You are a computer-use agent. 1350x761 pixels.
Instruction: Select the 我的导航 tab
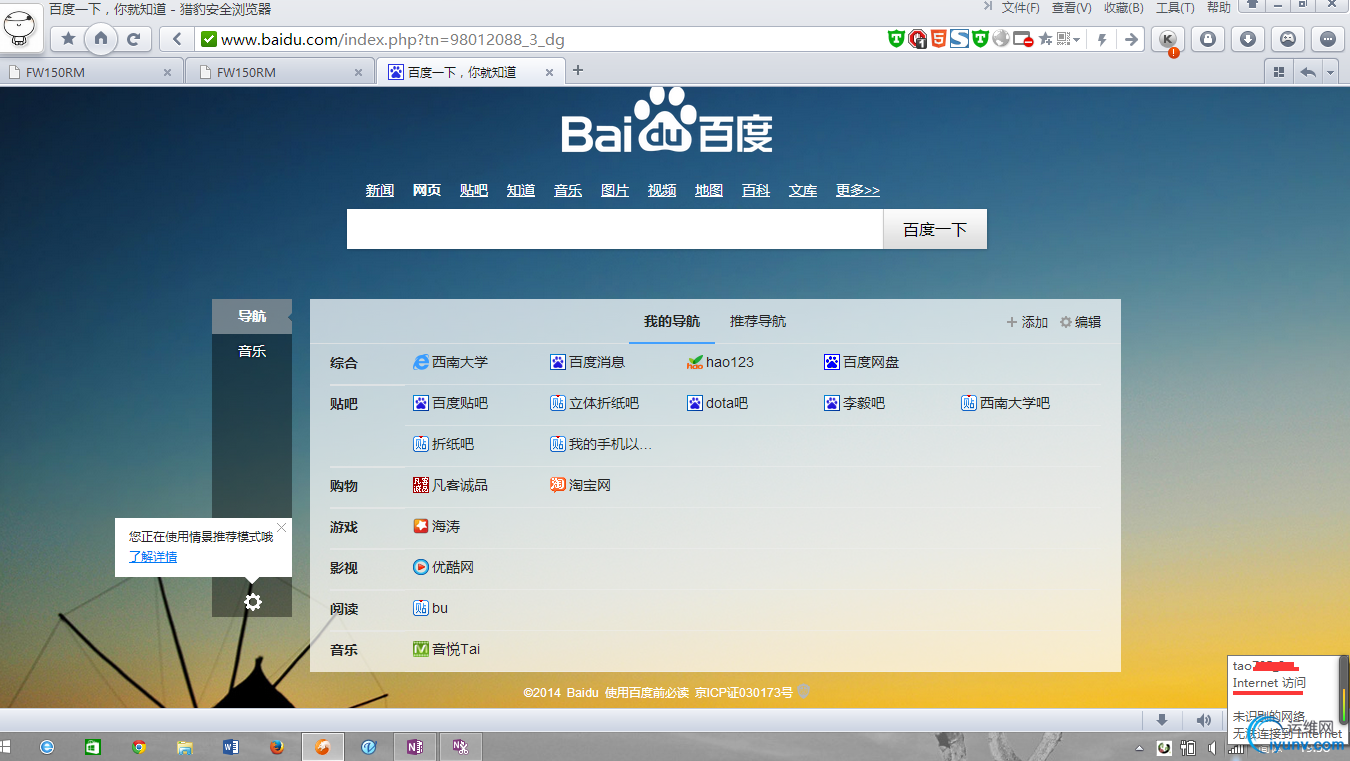tap(672, 321)
